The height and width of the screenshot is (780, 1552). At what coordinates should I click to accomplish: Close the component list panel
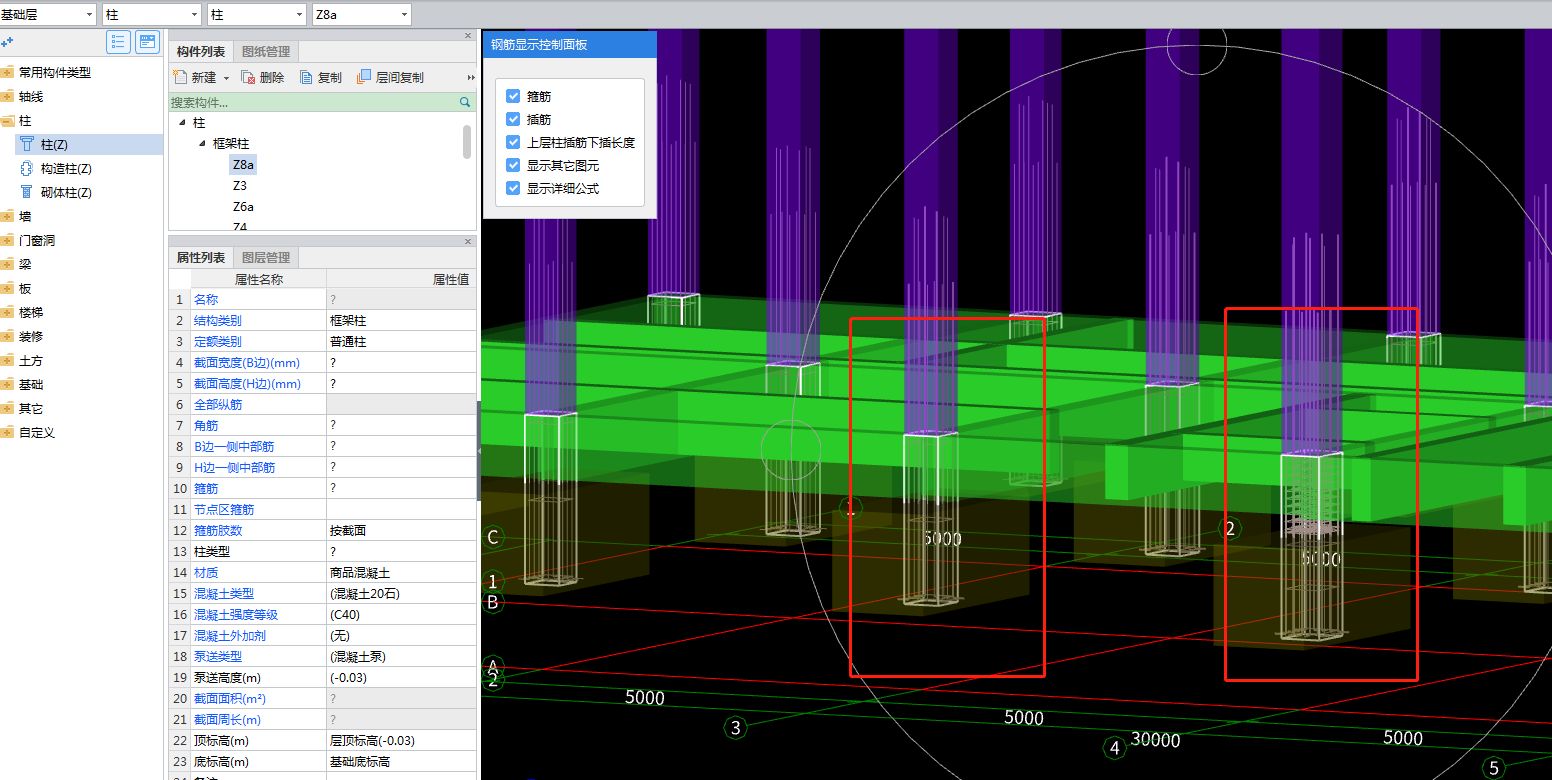coord(468,36)
